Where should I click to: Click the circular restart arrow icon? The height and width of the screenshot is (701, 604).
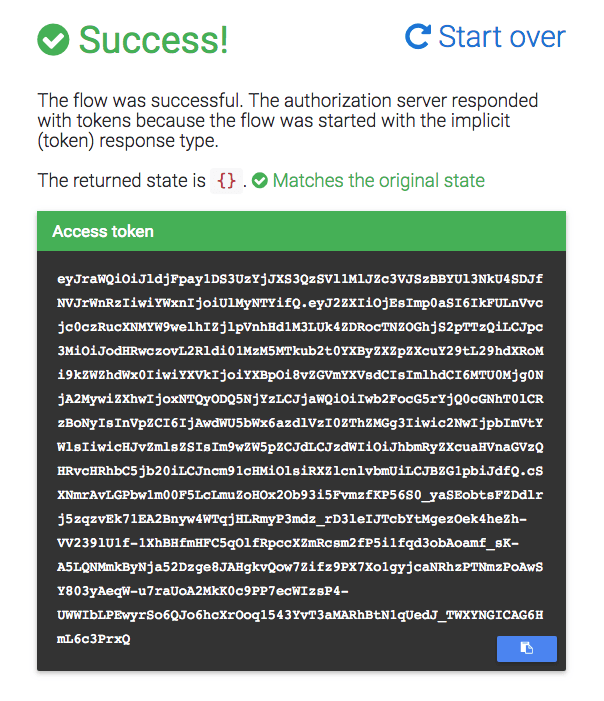pos(418,36)
